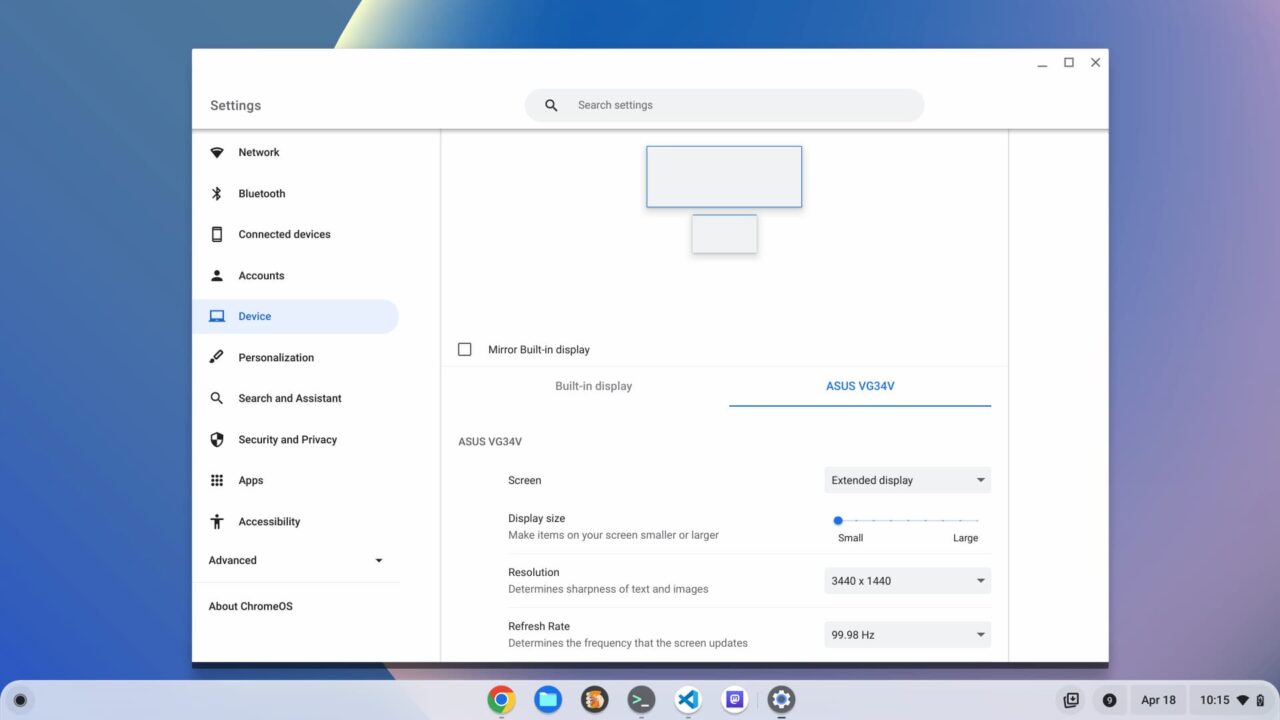Enable the Mirror Built-in display checkbox

(x=465, y=349)
